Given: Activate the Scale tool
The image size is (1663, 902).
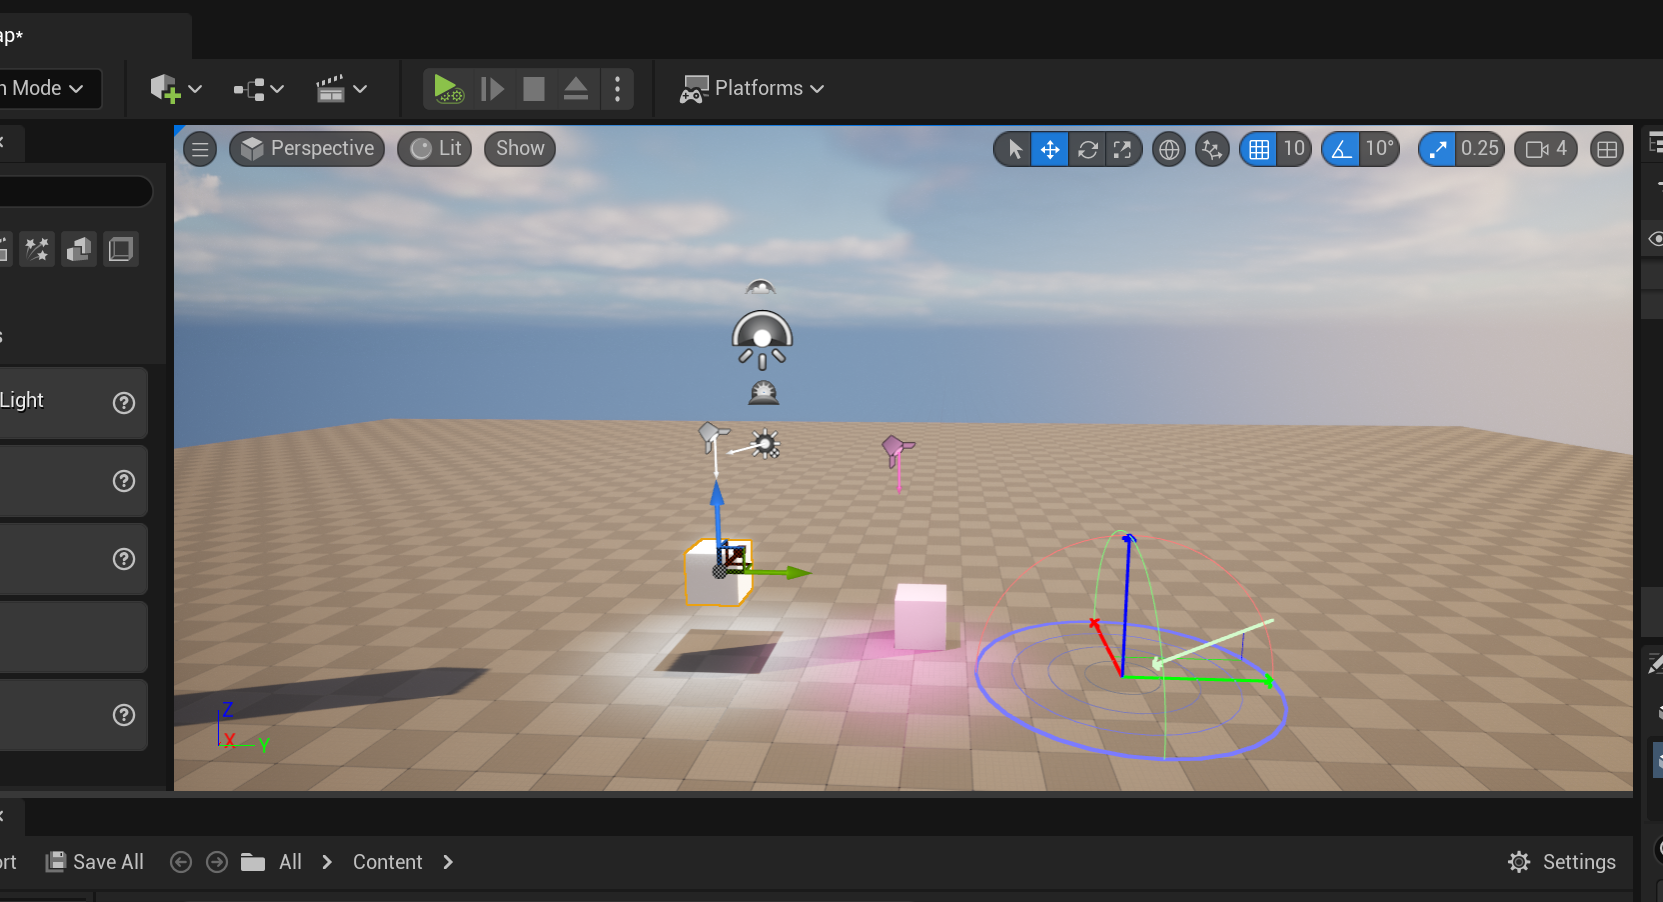Looking at the screenshot, I should [x=1122, y=150].
